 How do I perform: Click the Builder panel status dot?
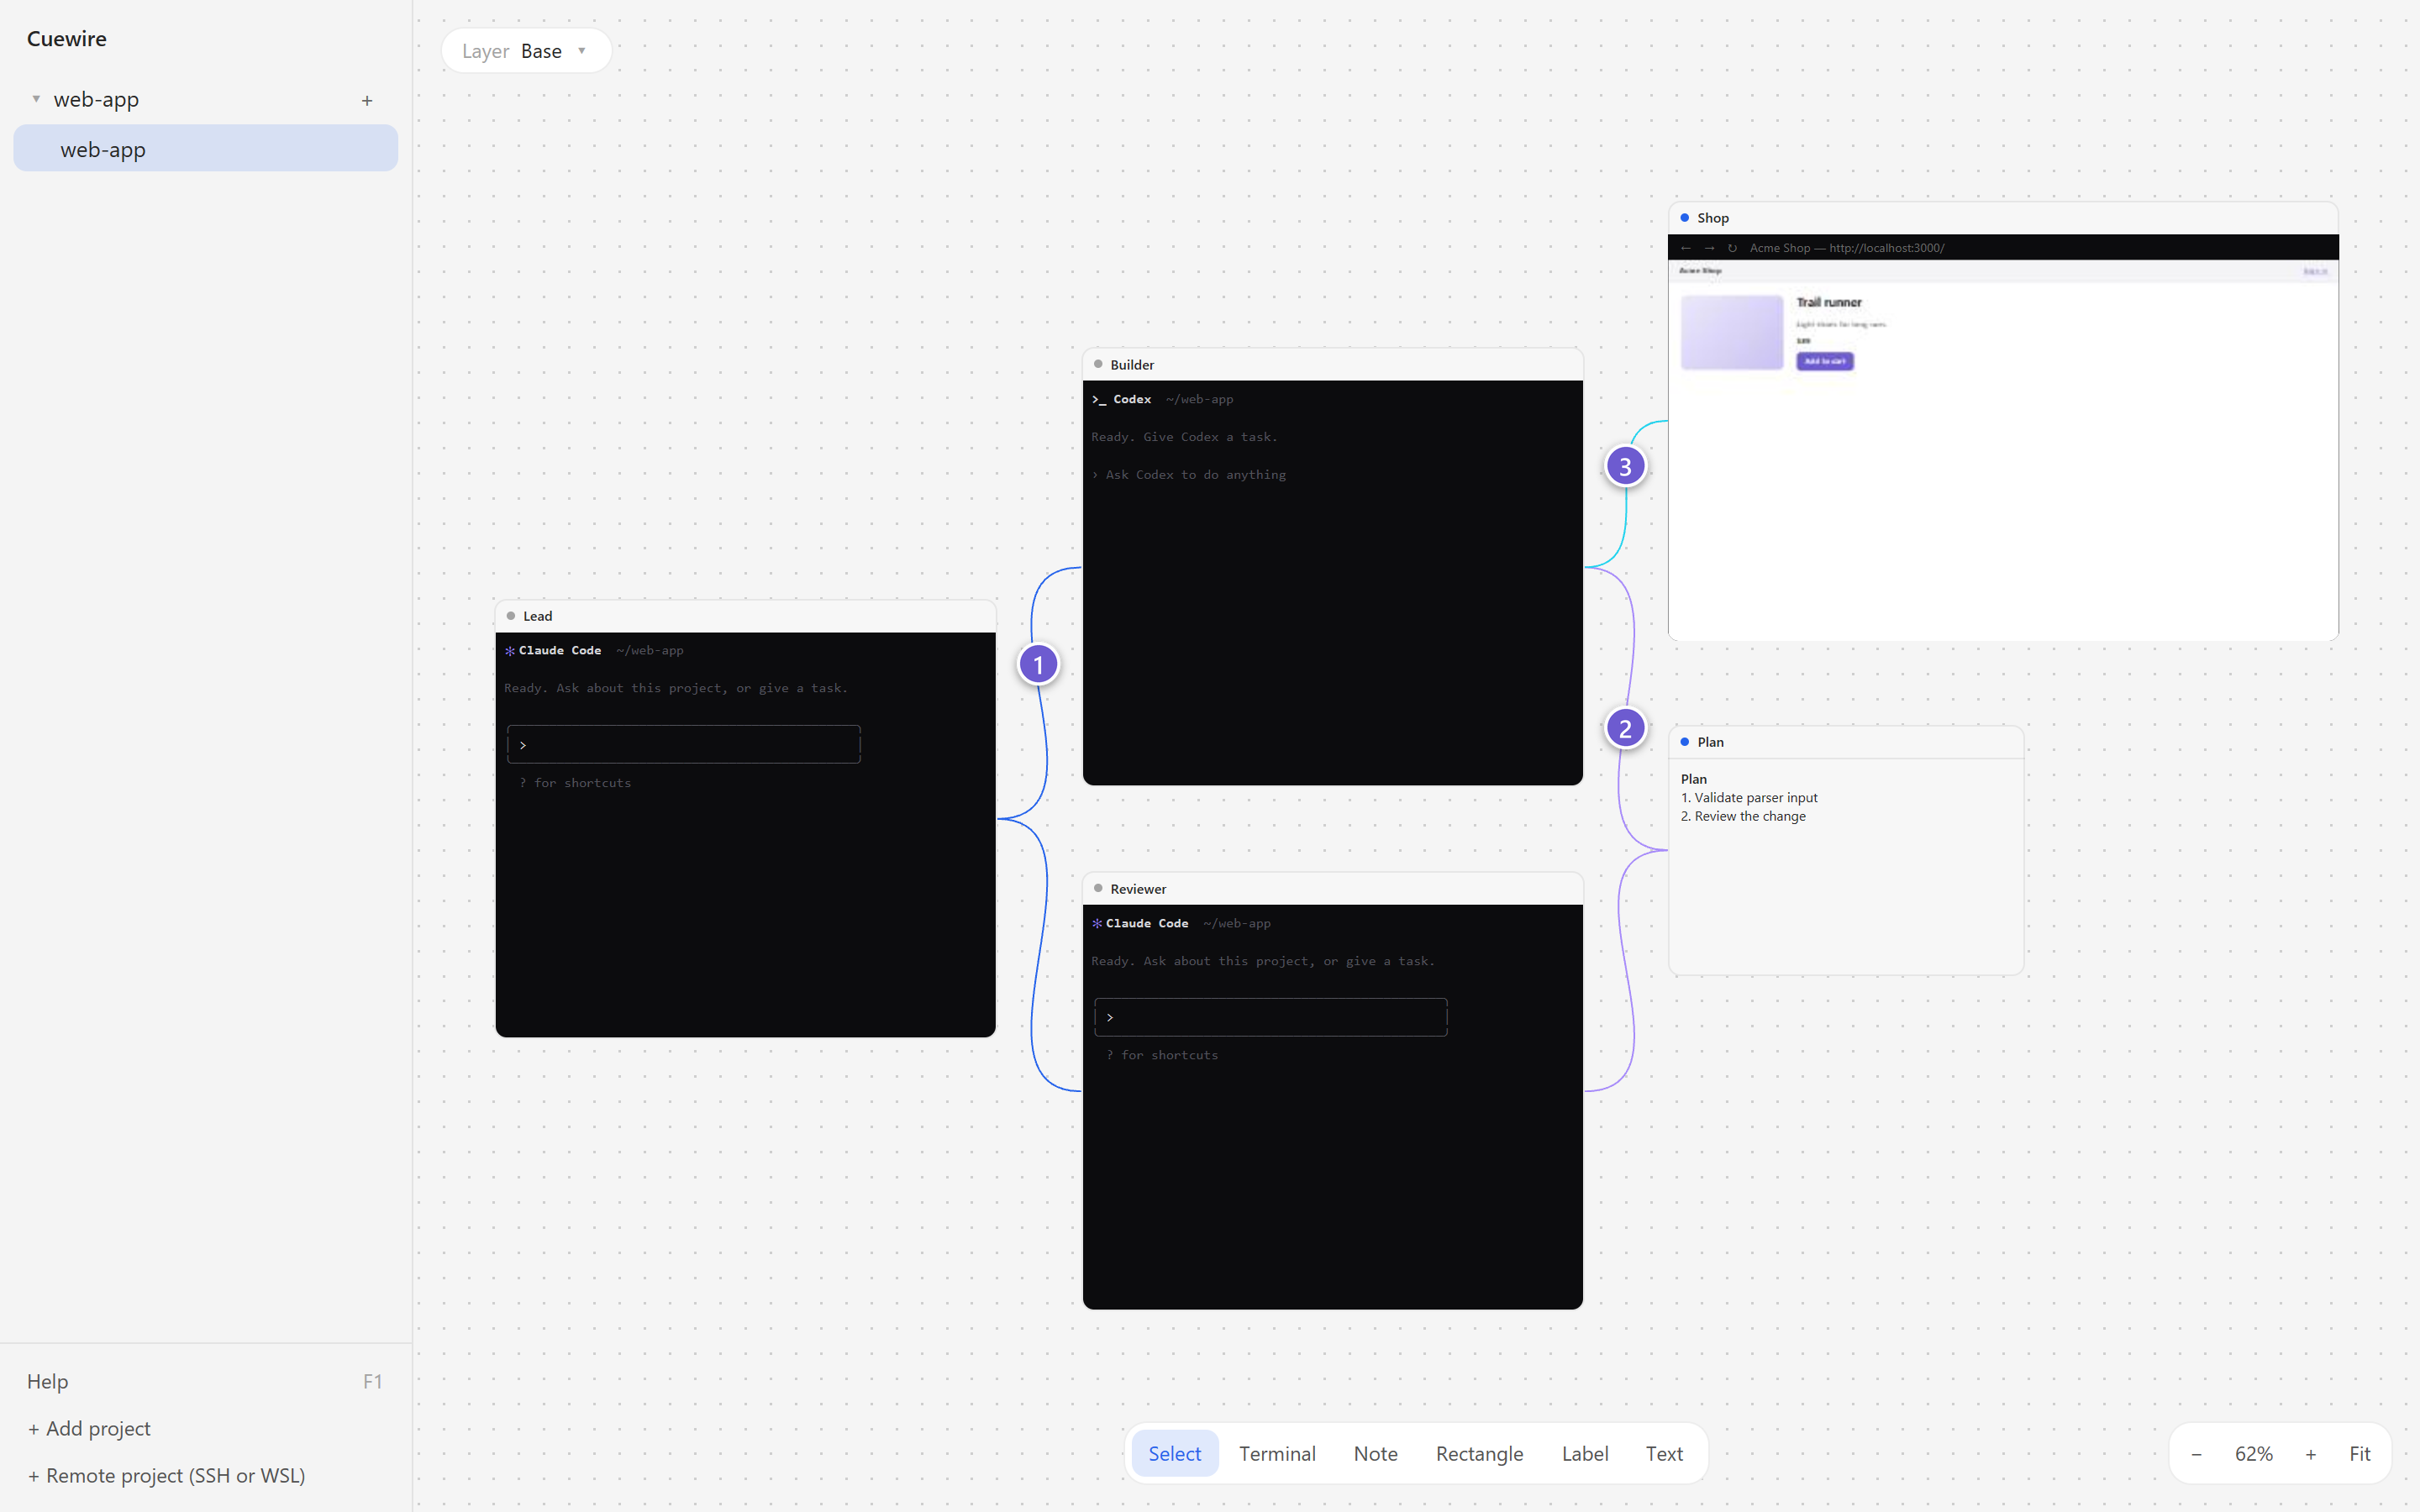click(1098, 365)
